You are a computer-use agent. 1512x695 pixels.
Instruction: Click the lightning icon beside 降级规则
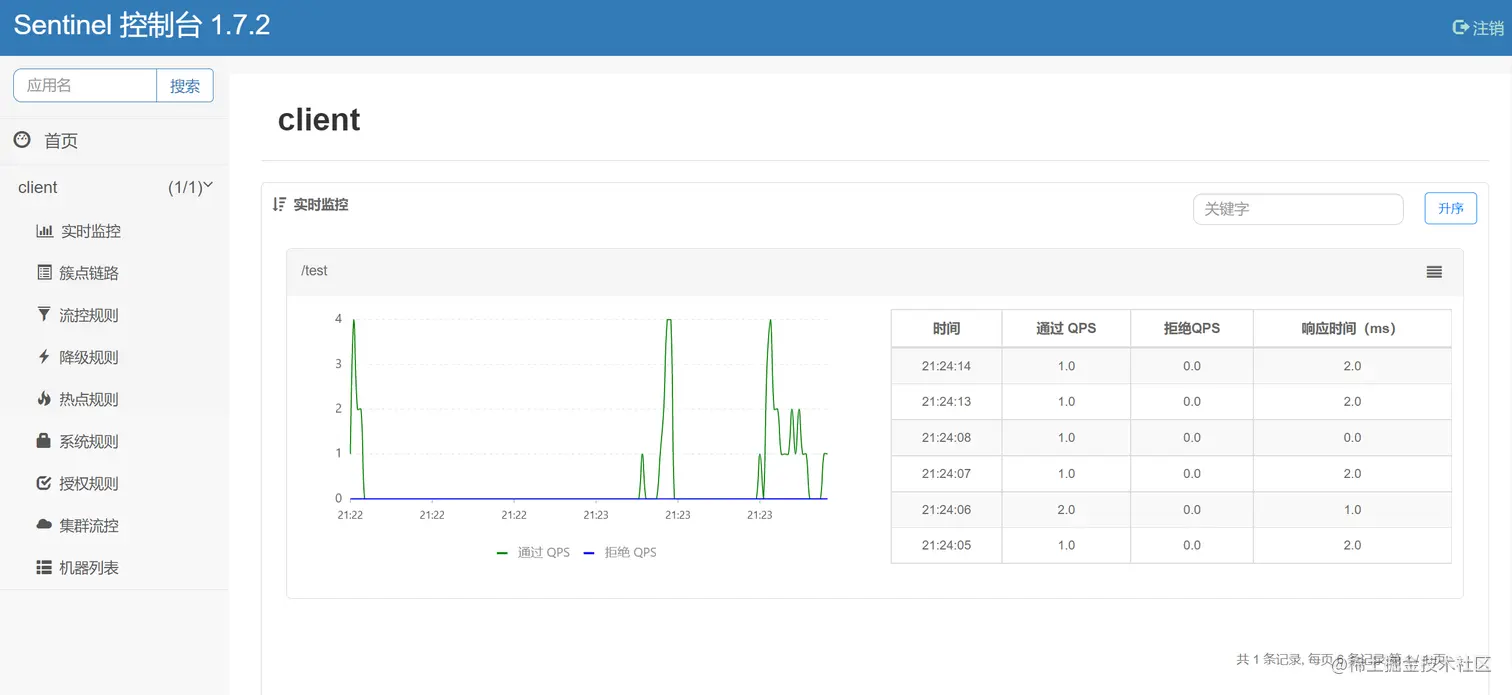tap(44, 356)
